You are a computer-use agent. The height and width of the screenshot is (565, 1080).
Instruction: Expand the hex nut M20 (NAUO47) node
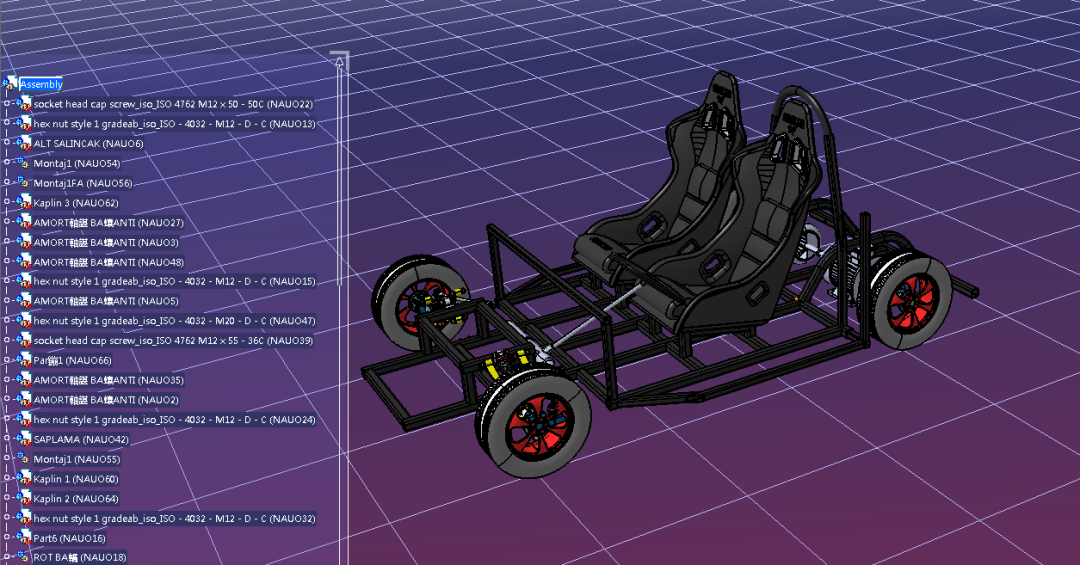(7, 320)
